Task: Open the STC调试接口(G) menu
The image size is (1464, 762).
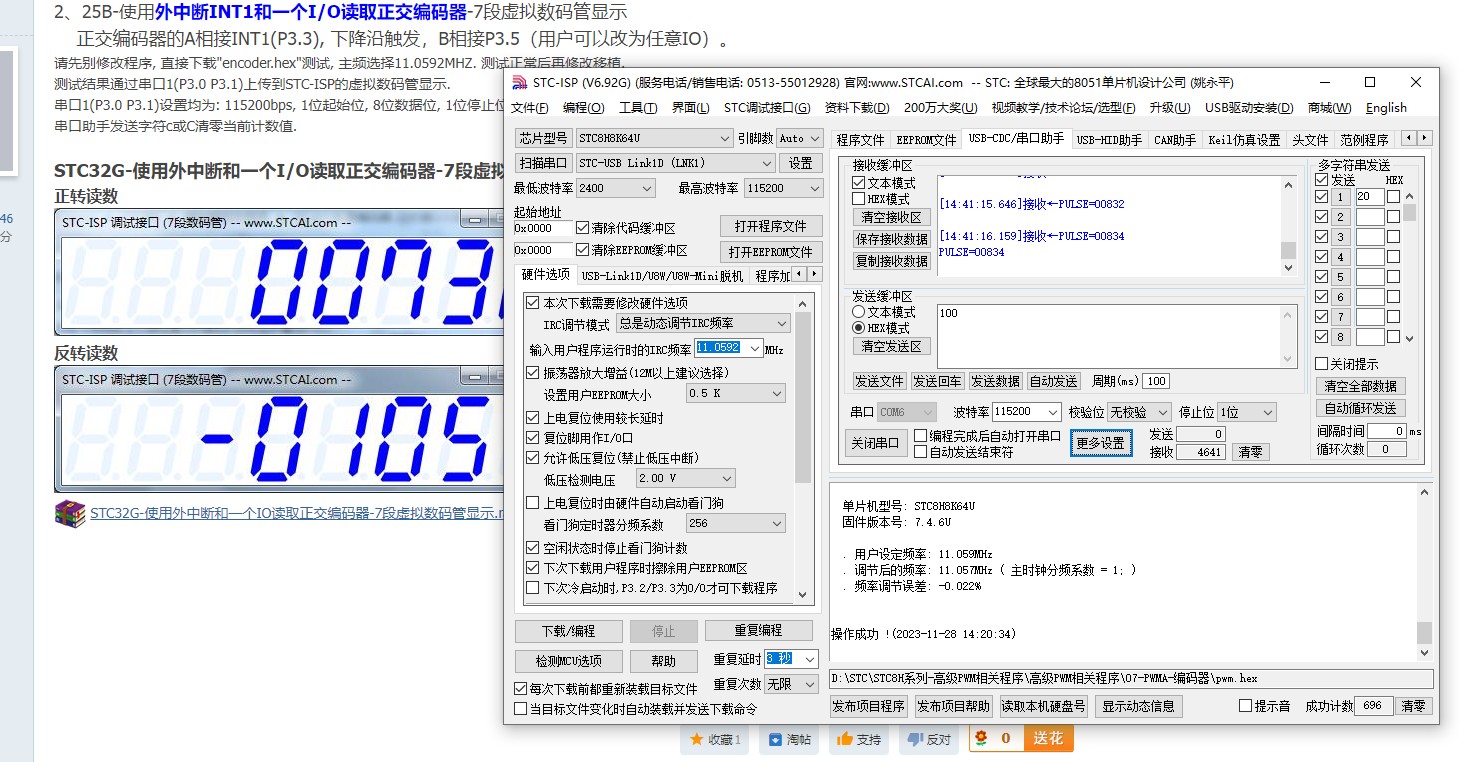Action: pyautogui.click(x=767, y=108)
